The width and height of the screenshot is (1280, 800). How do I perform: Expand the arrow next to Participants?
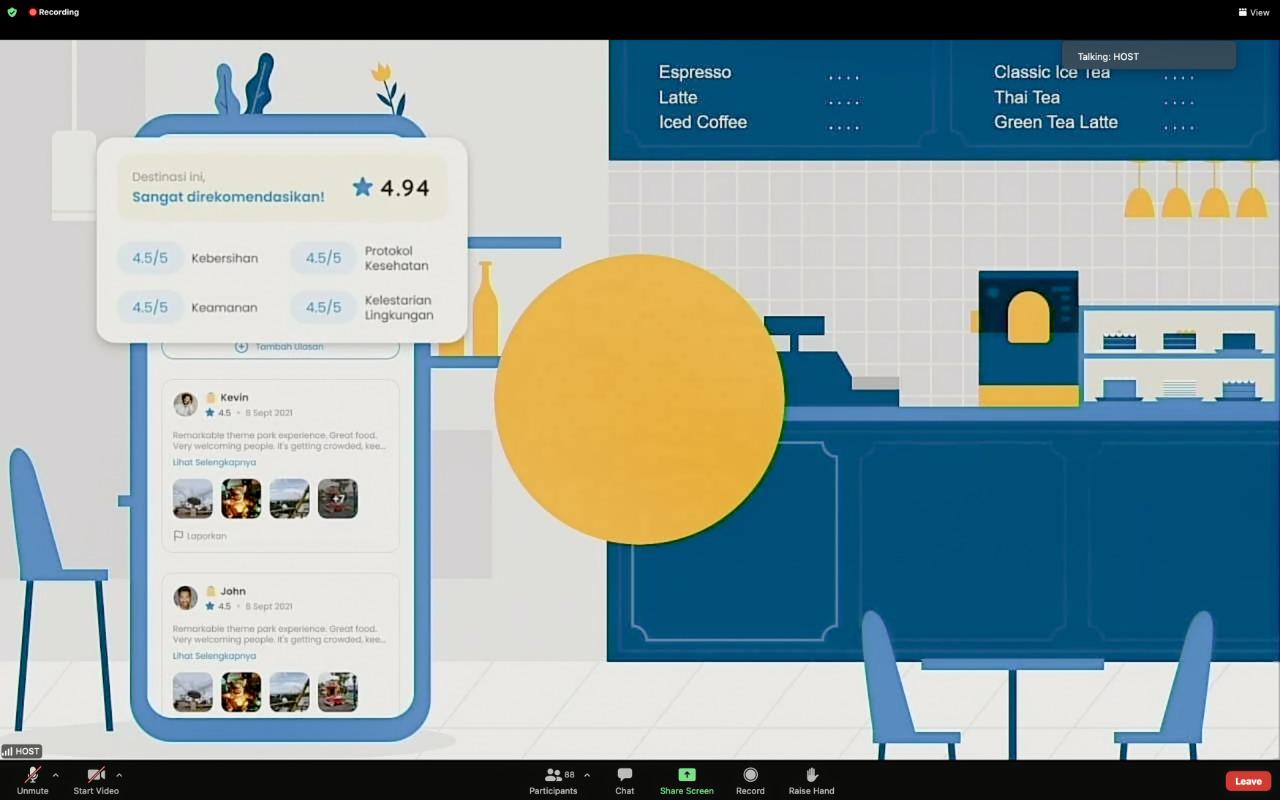tap(586, 775)
